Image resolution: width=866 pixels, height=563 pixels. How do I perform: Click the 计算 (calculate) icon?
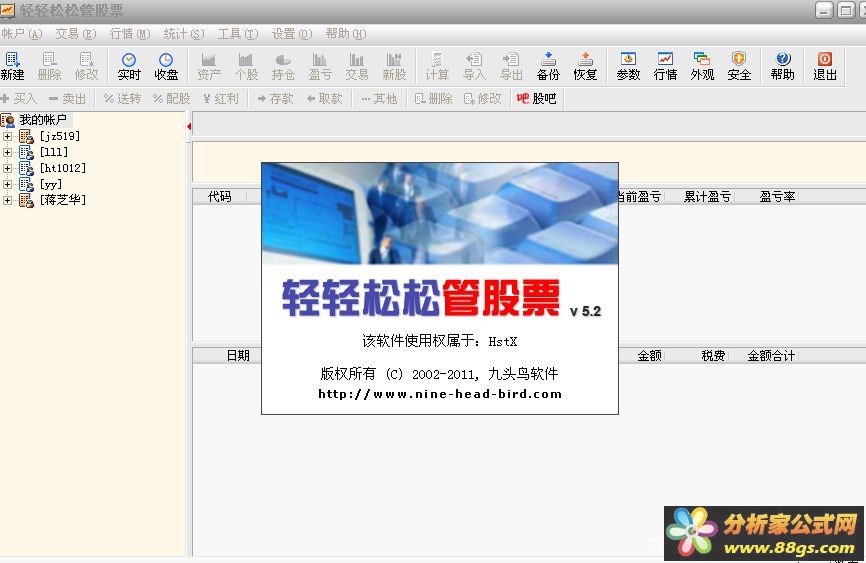tap(437, 66)
